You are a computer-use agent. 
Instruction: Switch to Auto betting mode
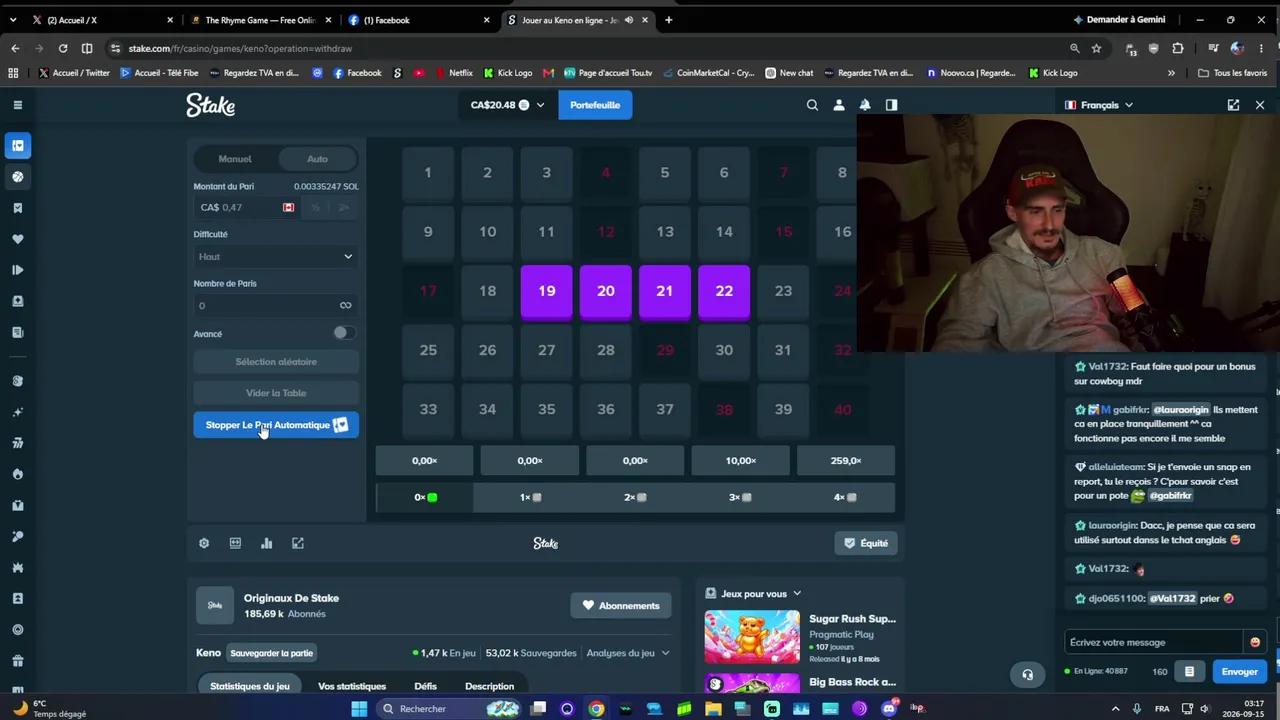coord(317,159)
